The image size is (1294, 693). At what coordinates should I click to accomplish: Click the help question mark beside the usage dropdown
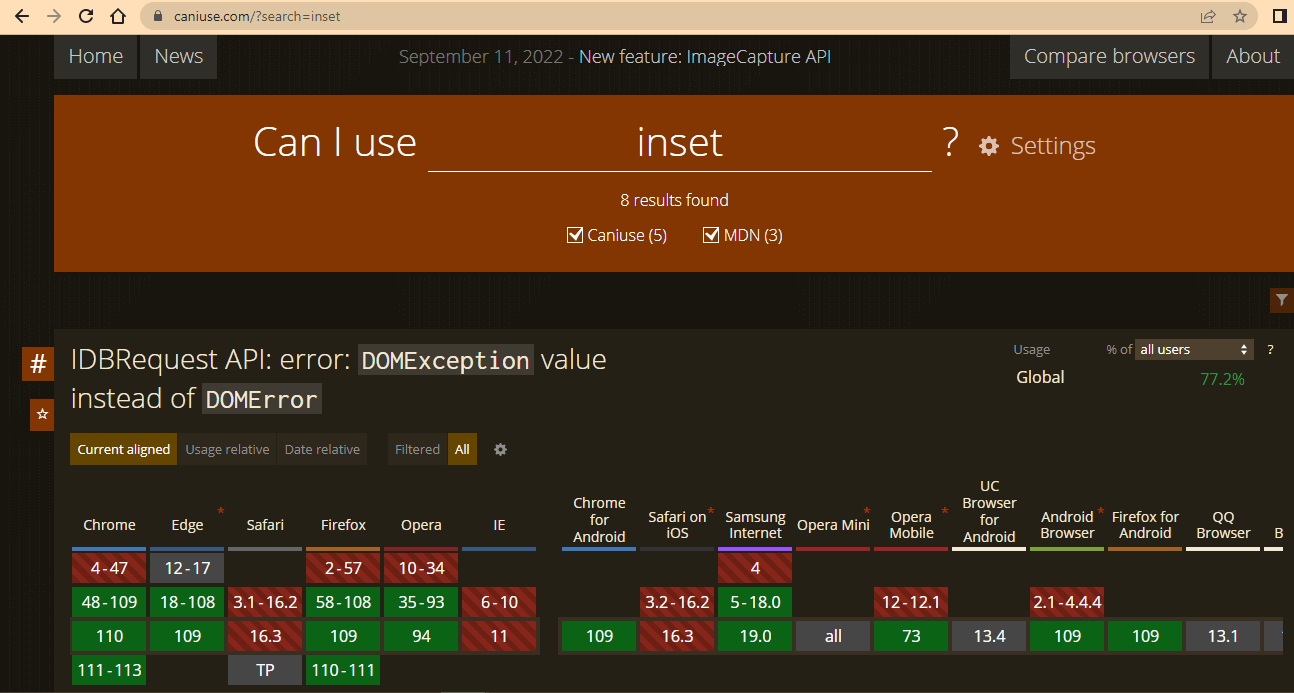(1270, 349)
